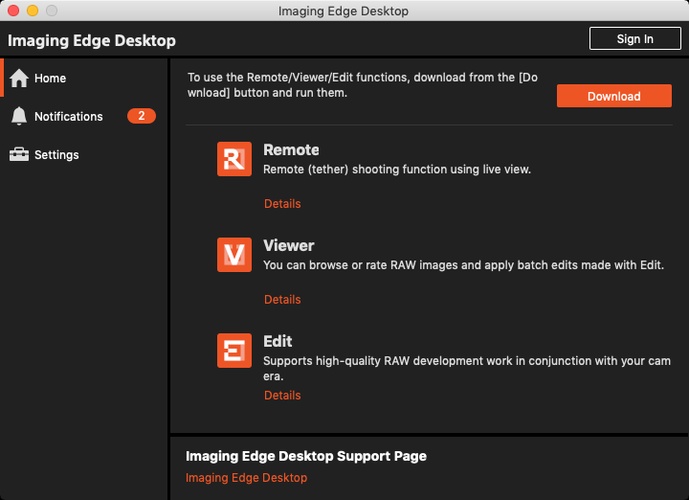Screen dimensions: 689x500
Task: Click the Home house icon
Action: (19, 78)
